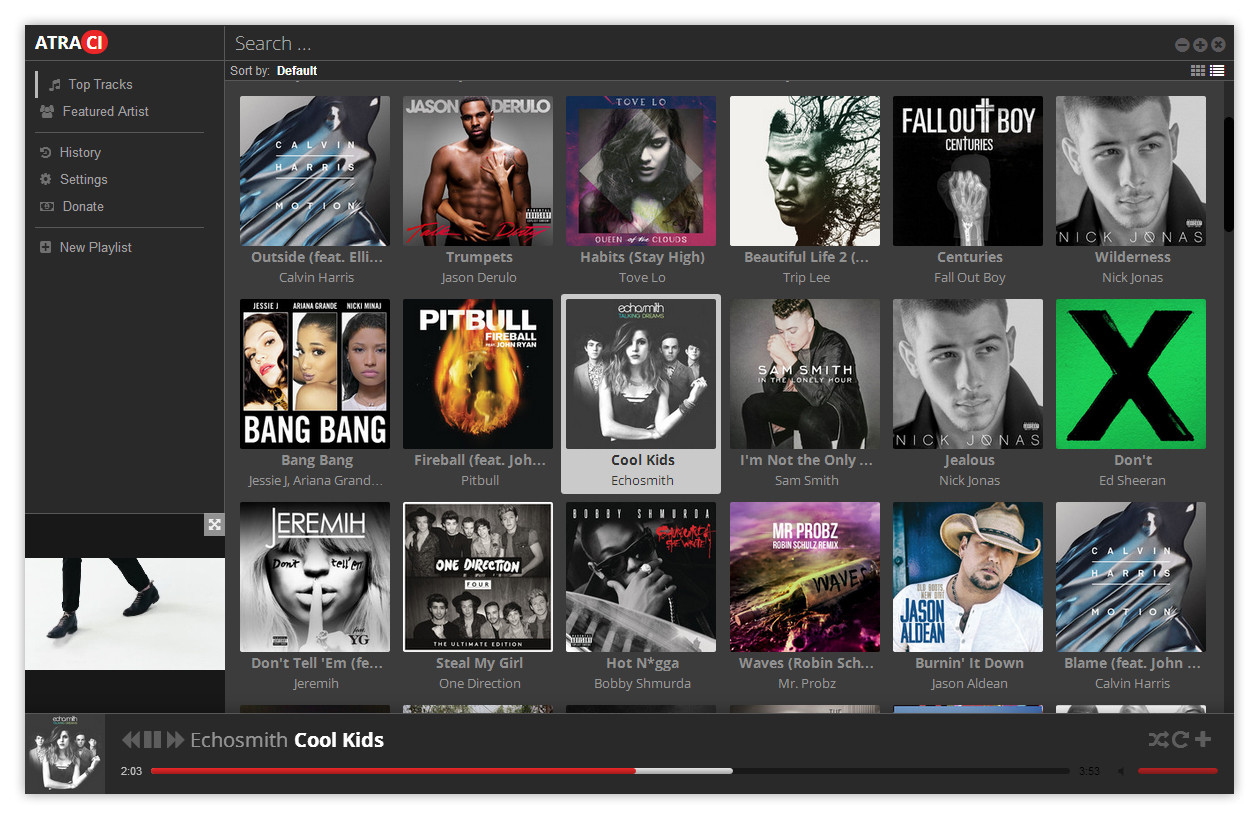1259x819 pixels.
Task: Play Bang Bang by Jessie J
Action: 315,374
